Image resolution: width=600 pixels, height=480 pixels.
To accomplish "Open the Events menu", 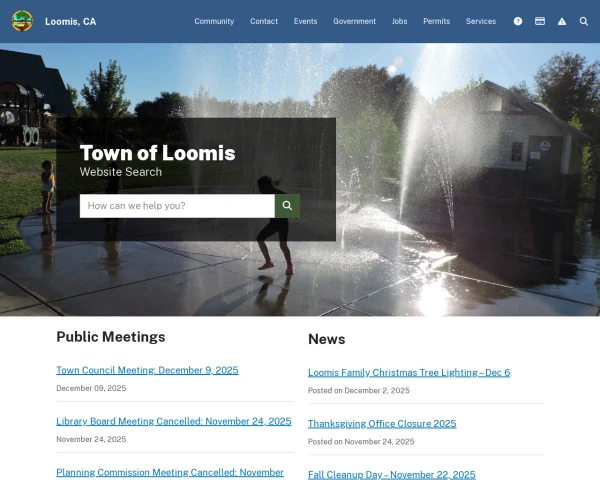I will (x=305, y=21).
